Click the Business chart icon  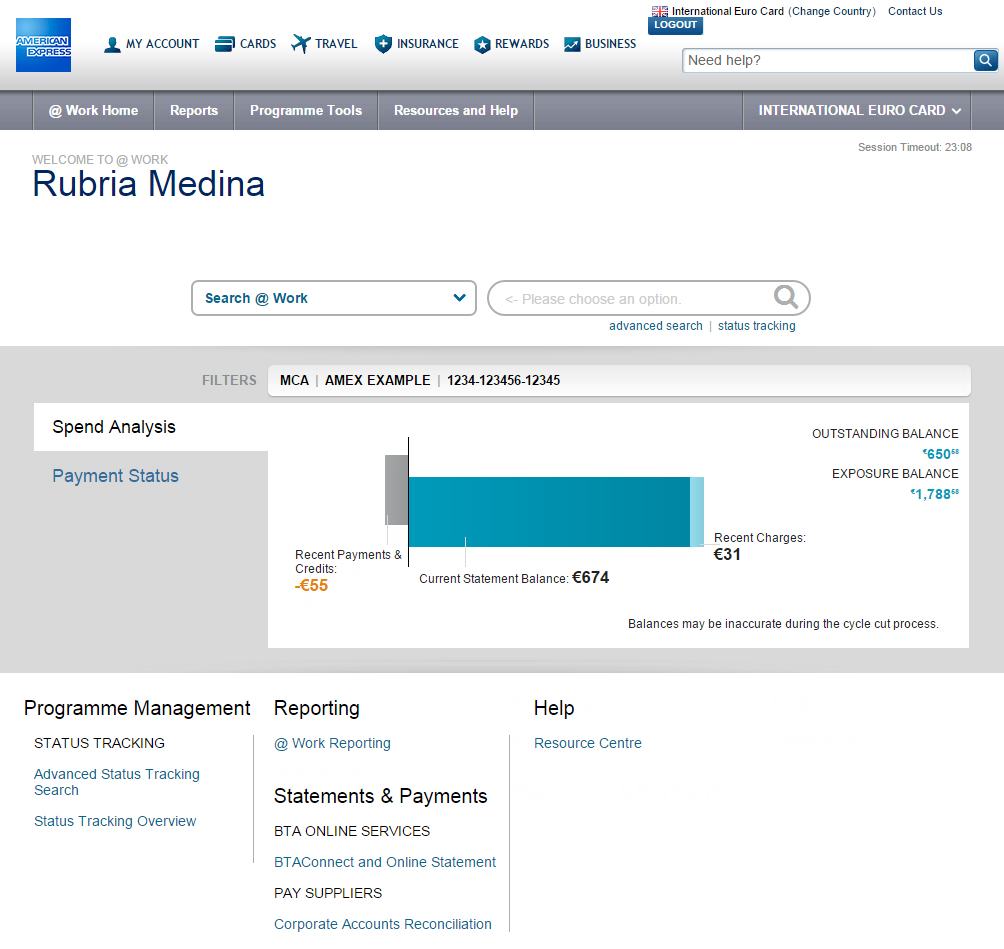pos(572,44)
